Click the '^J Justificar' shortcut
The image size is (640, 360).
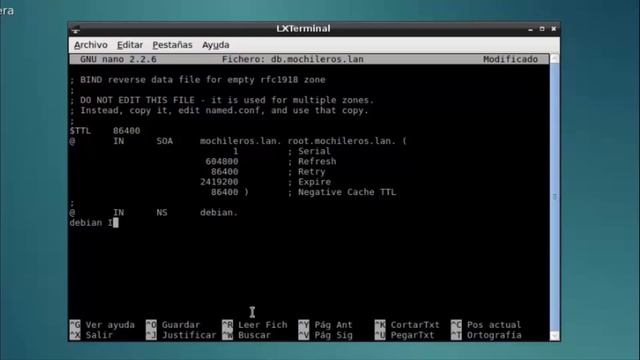(181, 335)
